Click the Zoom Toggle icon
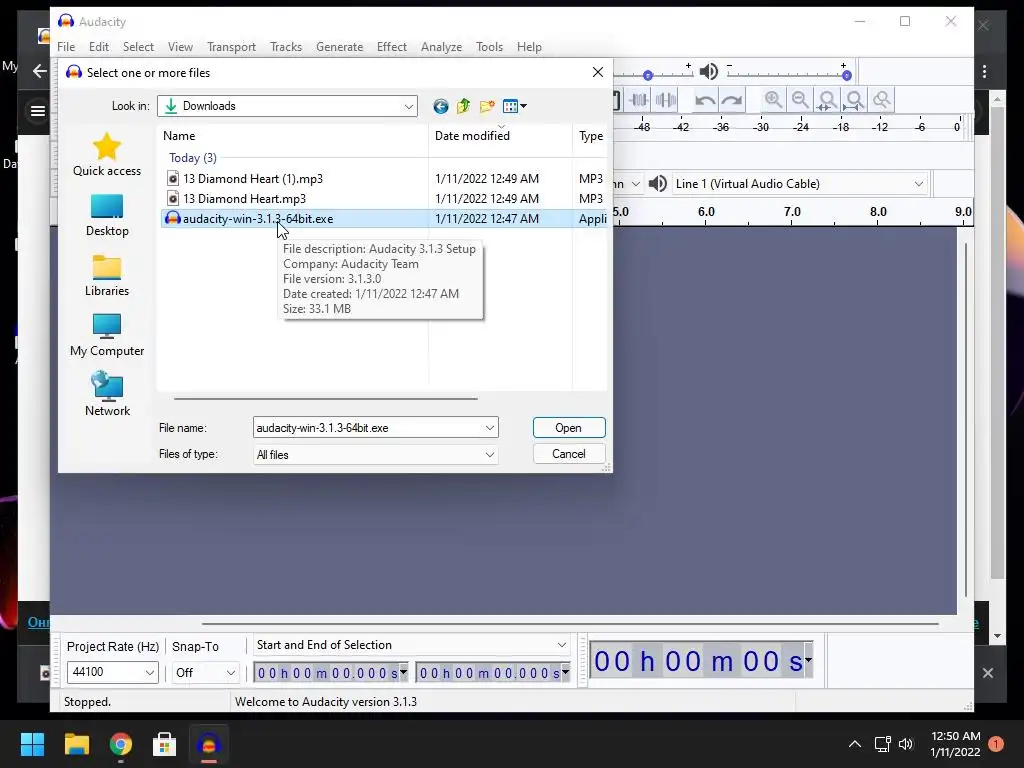1024x768 pixels. coord(882,100)
